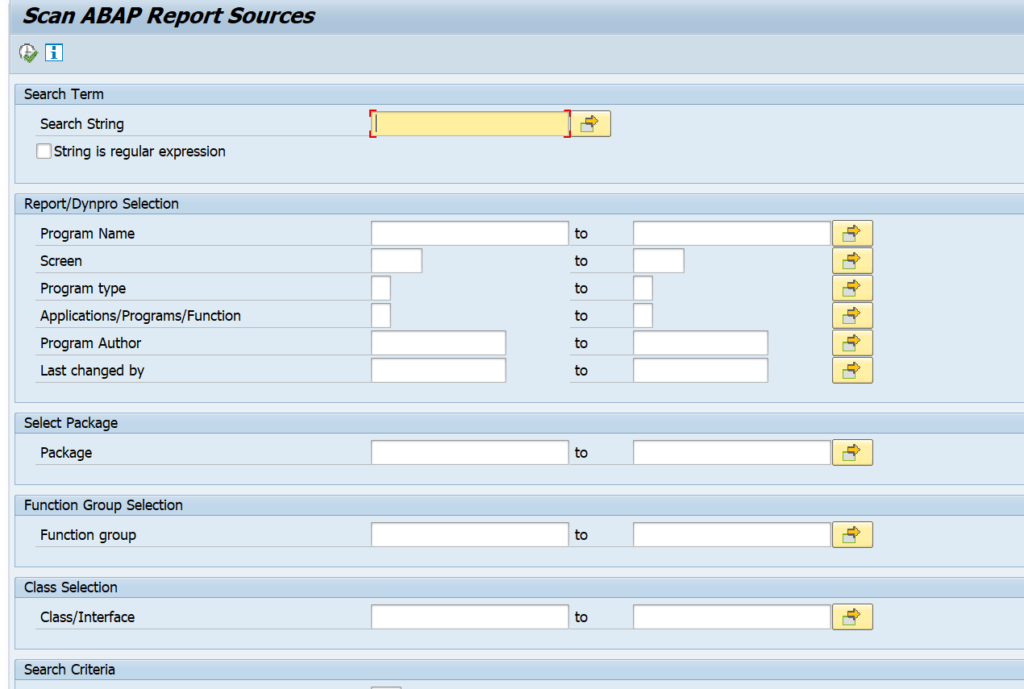The height and width of the screenshot is (689, 1024).
Task: Select the Function group input field
Action: [x=468, y=534]
